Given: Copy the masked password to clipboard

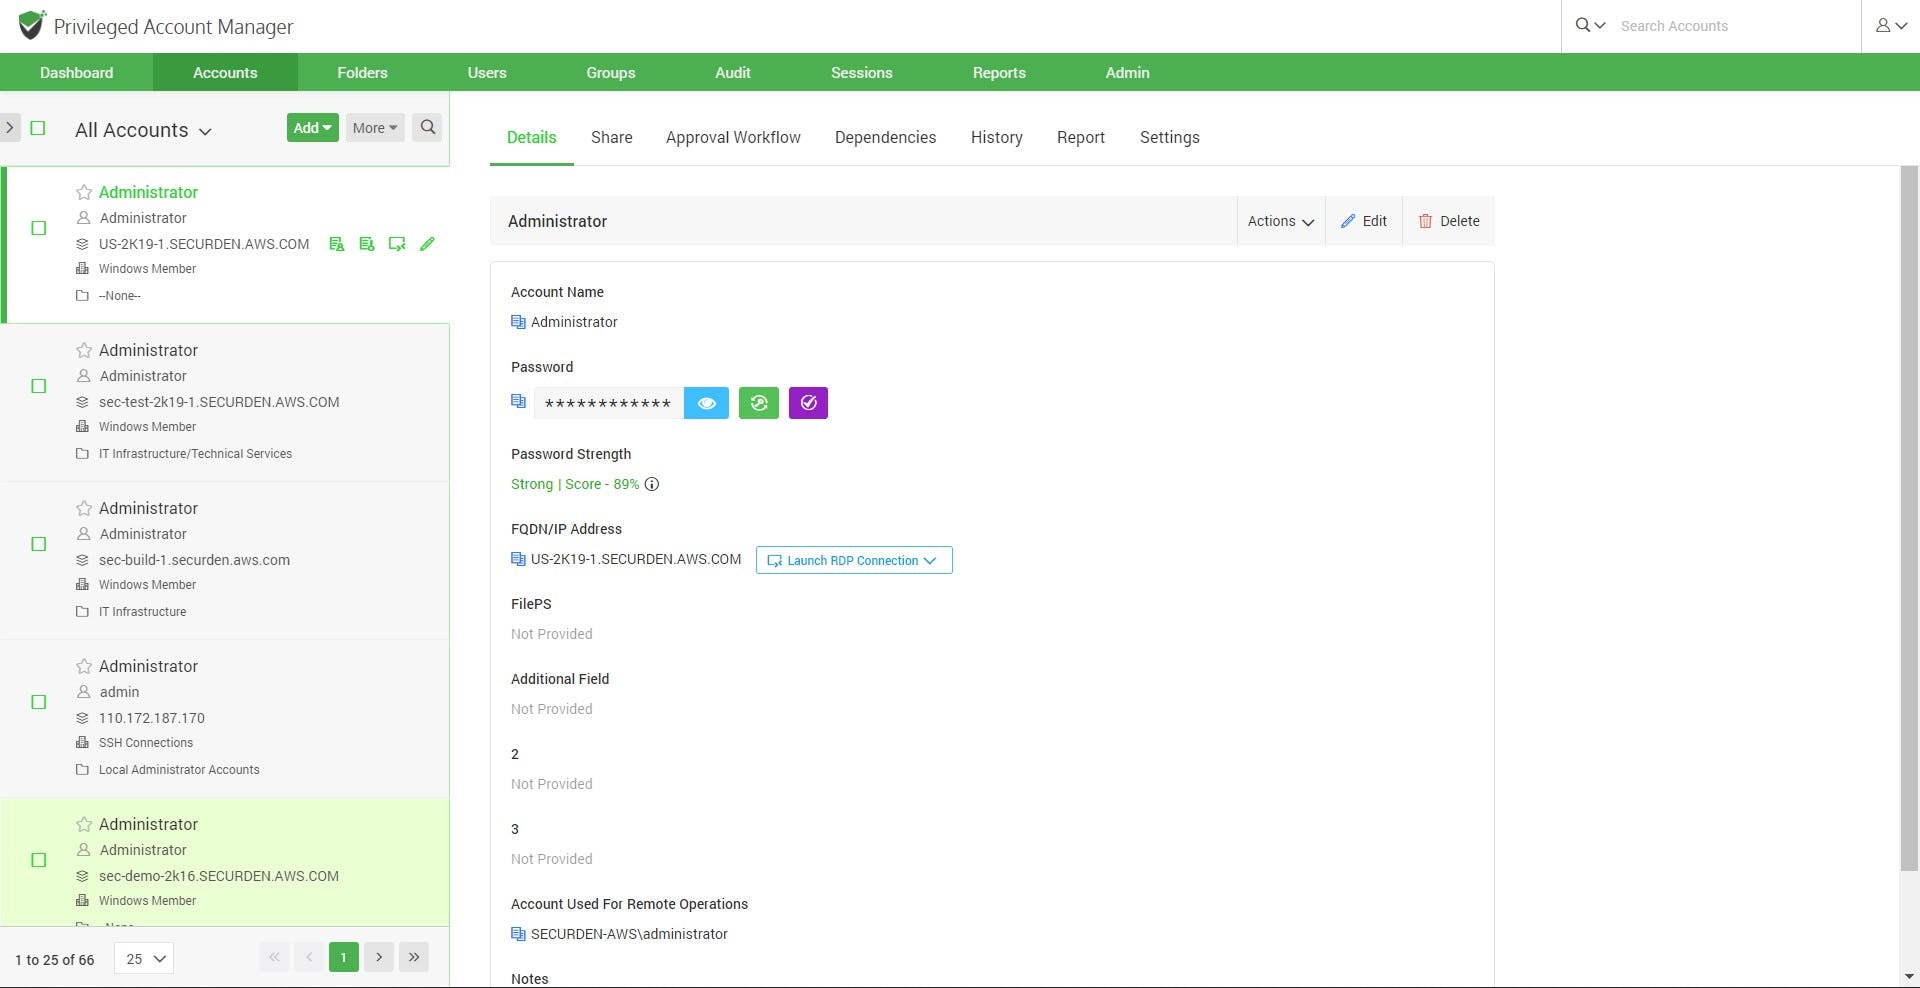Looking at the screenshot, I should 518,401.
